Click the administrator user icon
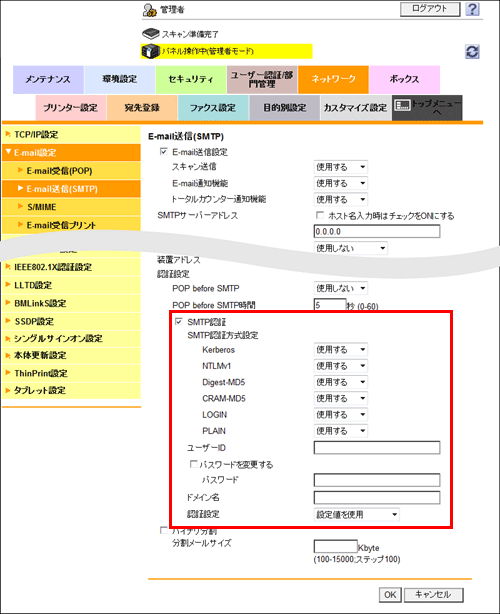The height and width of the screenshot is (614, 500). pos(150,10)
